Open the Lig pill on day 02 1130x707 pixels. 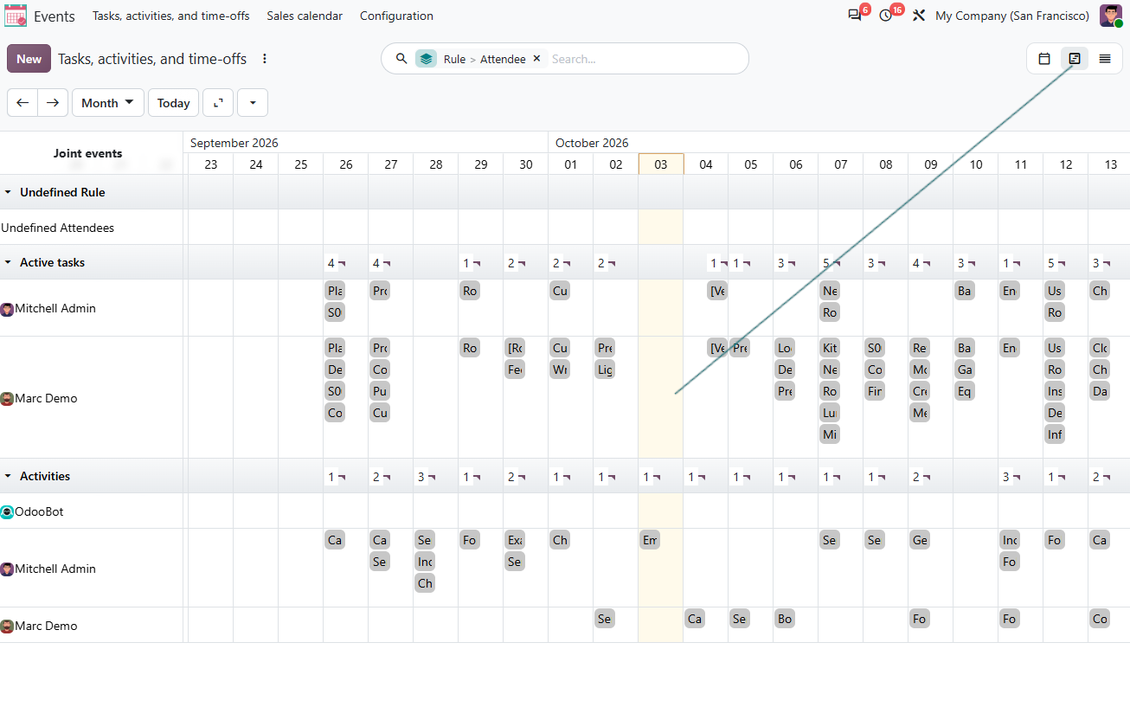605,369
